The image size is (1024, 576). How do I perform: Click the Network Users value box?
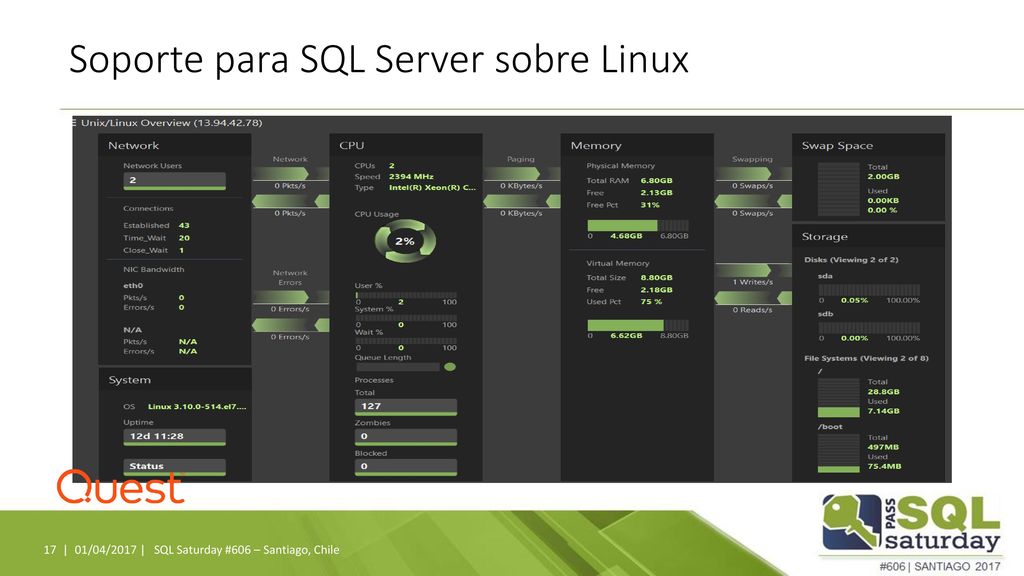click(174, 180)
